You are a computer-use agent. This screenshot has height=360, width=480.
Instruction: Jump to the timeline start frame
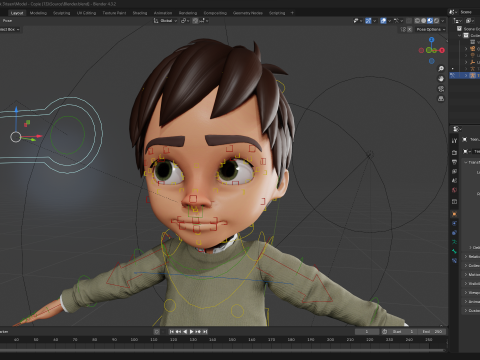[172, 331]
